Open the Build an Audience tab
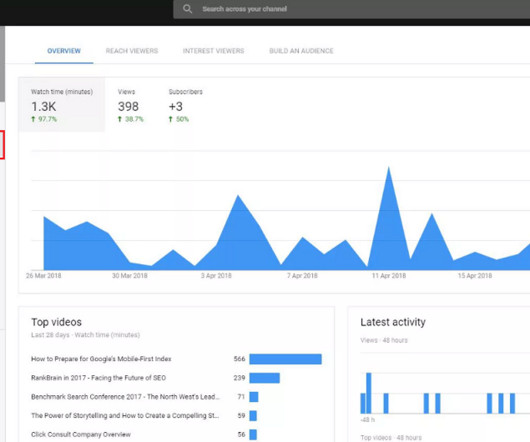The image size is (530, 442). [x=301, y=51]
